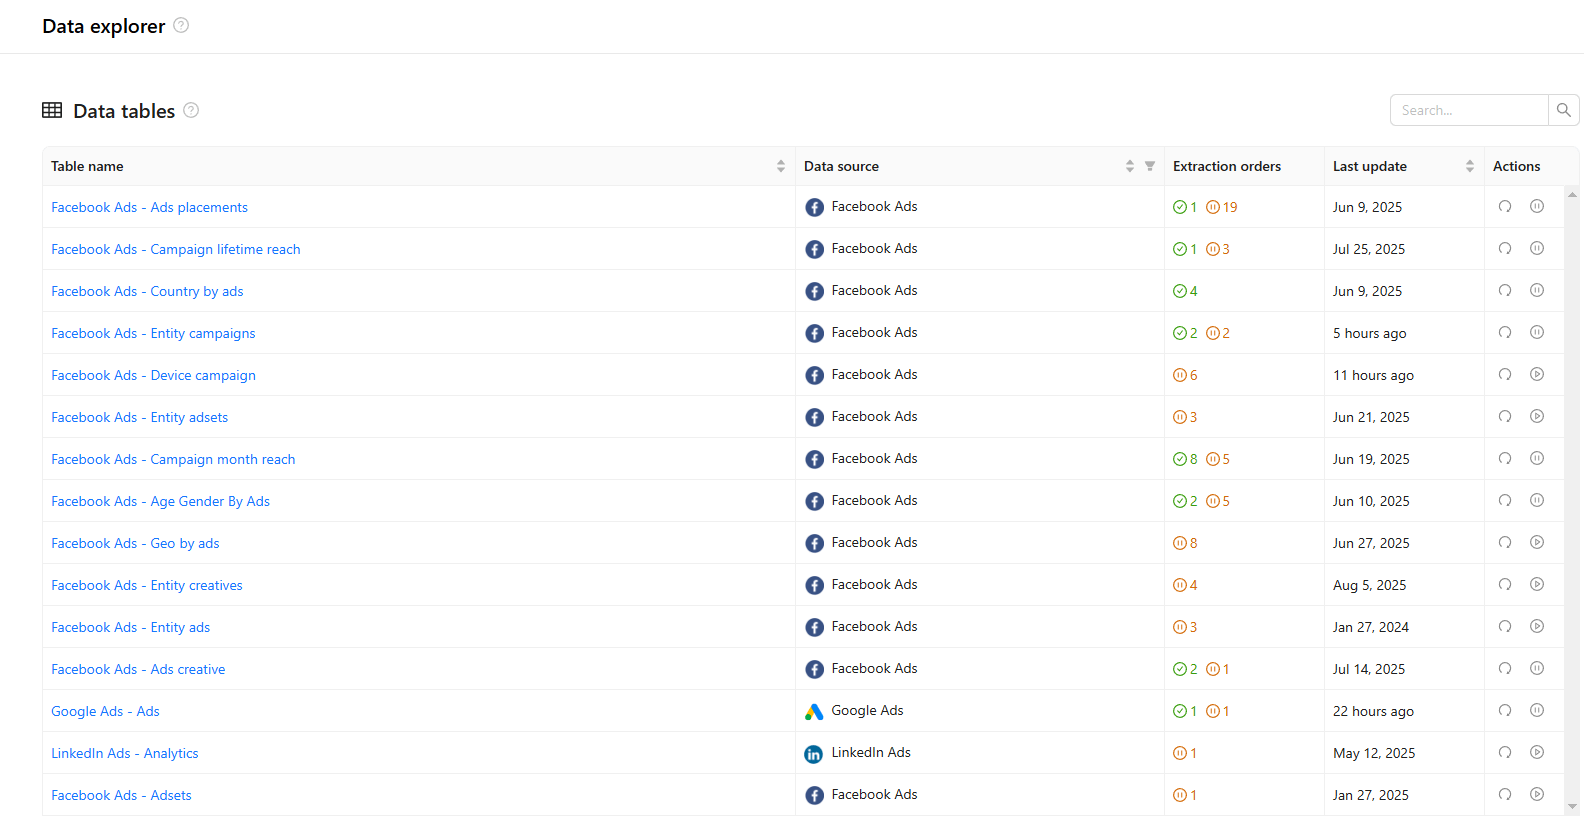
Task: Refresh the Entity adsets table
Action: click(1505, 416)
